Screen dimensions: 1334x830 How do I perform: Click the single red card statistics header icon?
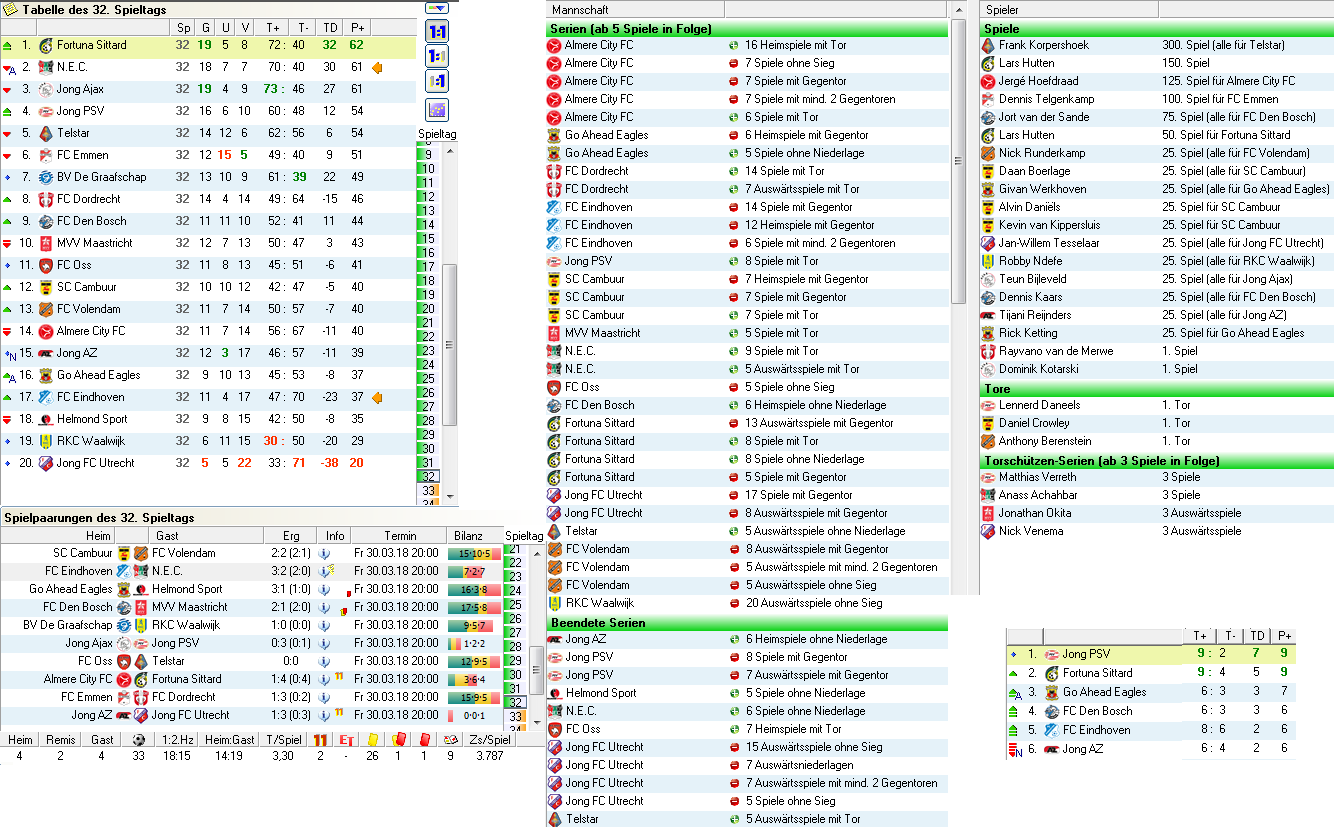(x=424, y=740)
